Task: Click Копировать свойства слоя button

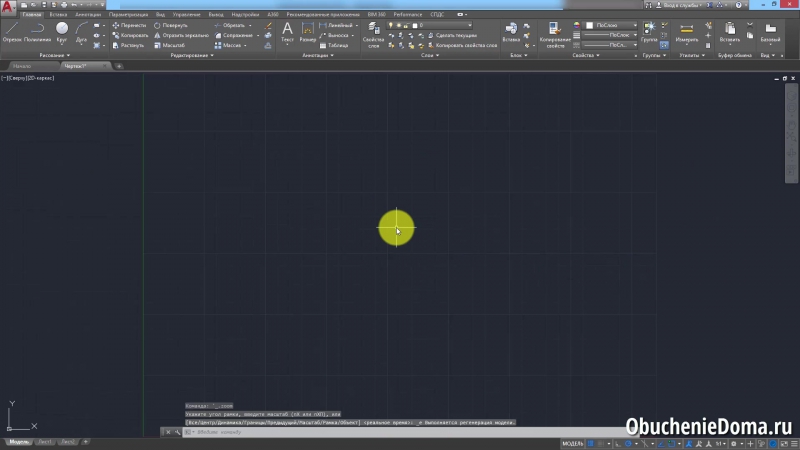Action: click(462, 45)
